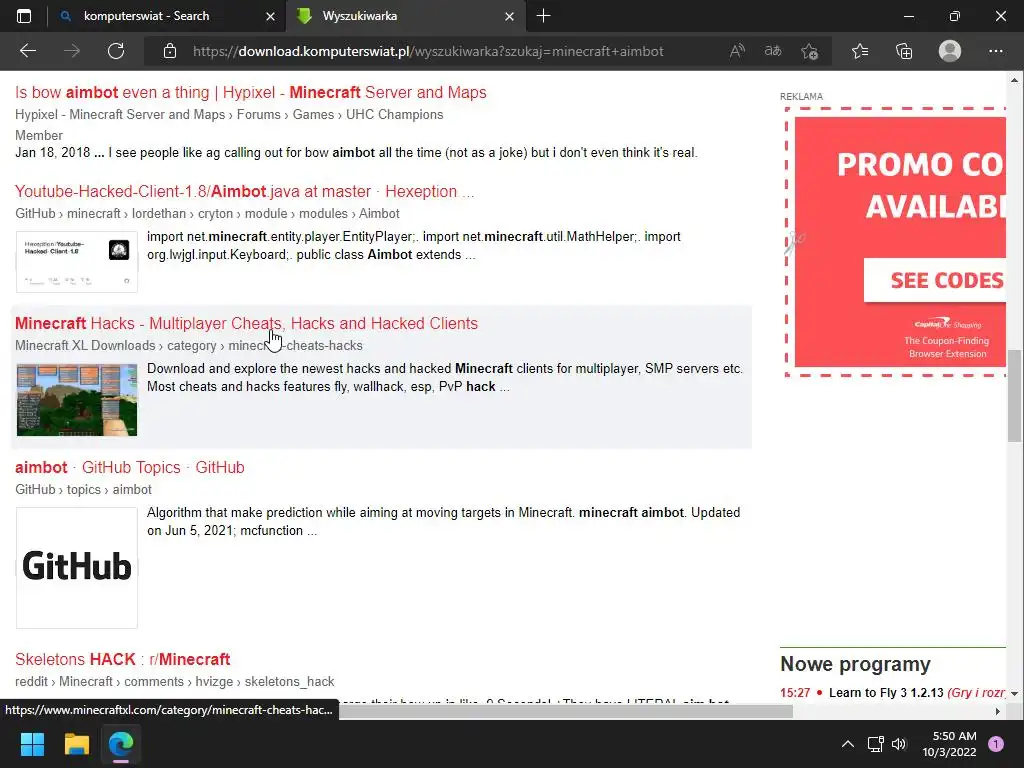The image size is (1024, 768).
Task: Open the network status tray icon
Action: coord(875,744)
